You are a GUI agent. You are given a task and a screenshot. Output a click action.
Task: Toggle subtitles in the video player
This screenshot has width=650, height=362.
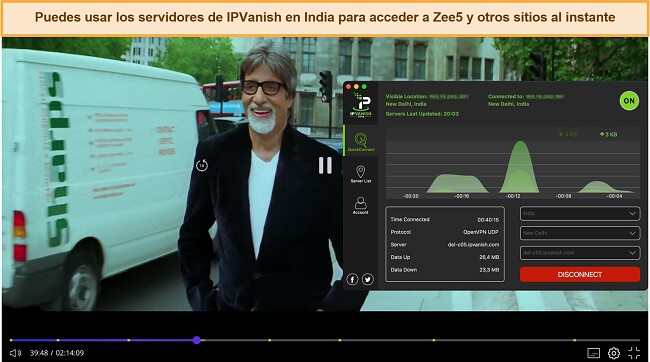click(x=594, y=353)
